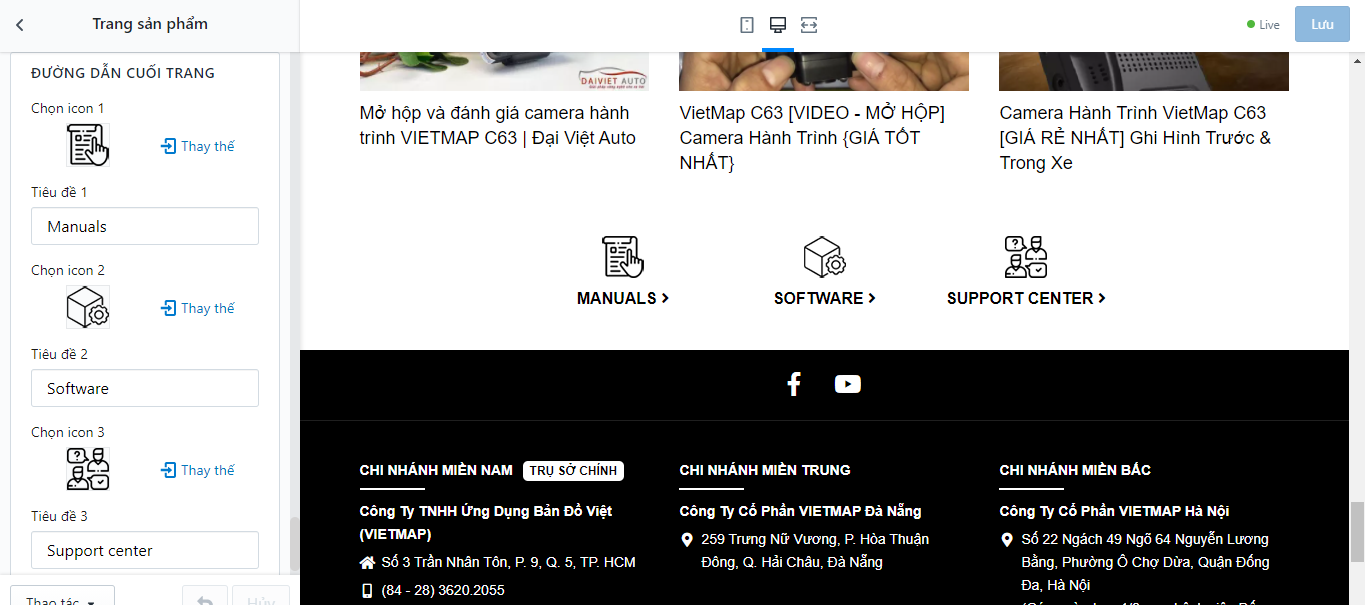The image size is (1365, 605).
Task: Open the SUPPORT CENTER link
Action: [1026, 298]
